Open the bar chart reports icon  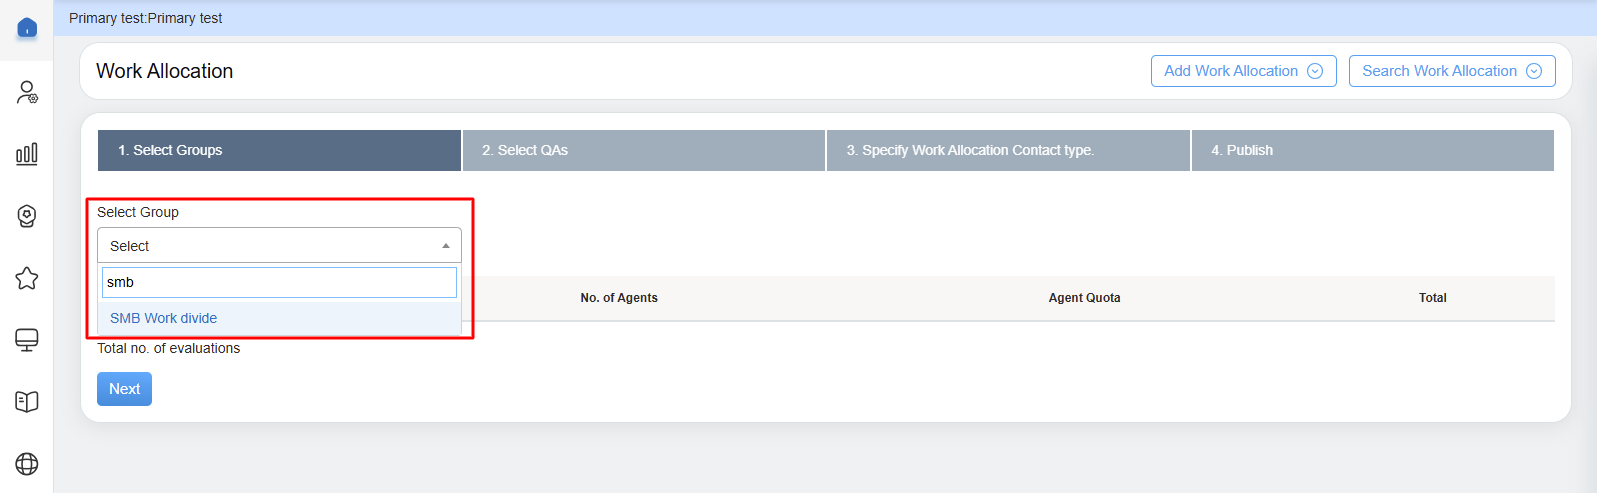pos(27,154)
